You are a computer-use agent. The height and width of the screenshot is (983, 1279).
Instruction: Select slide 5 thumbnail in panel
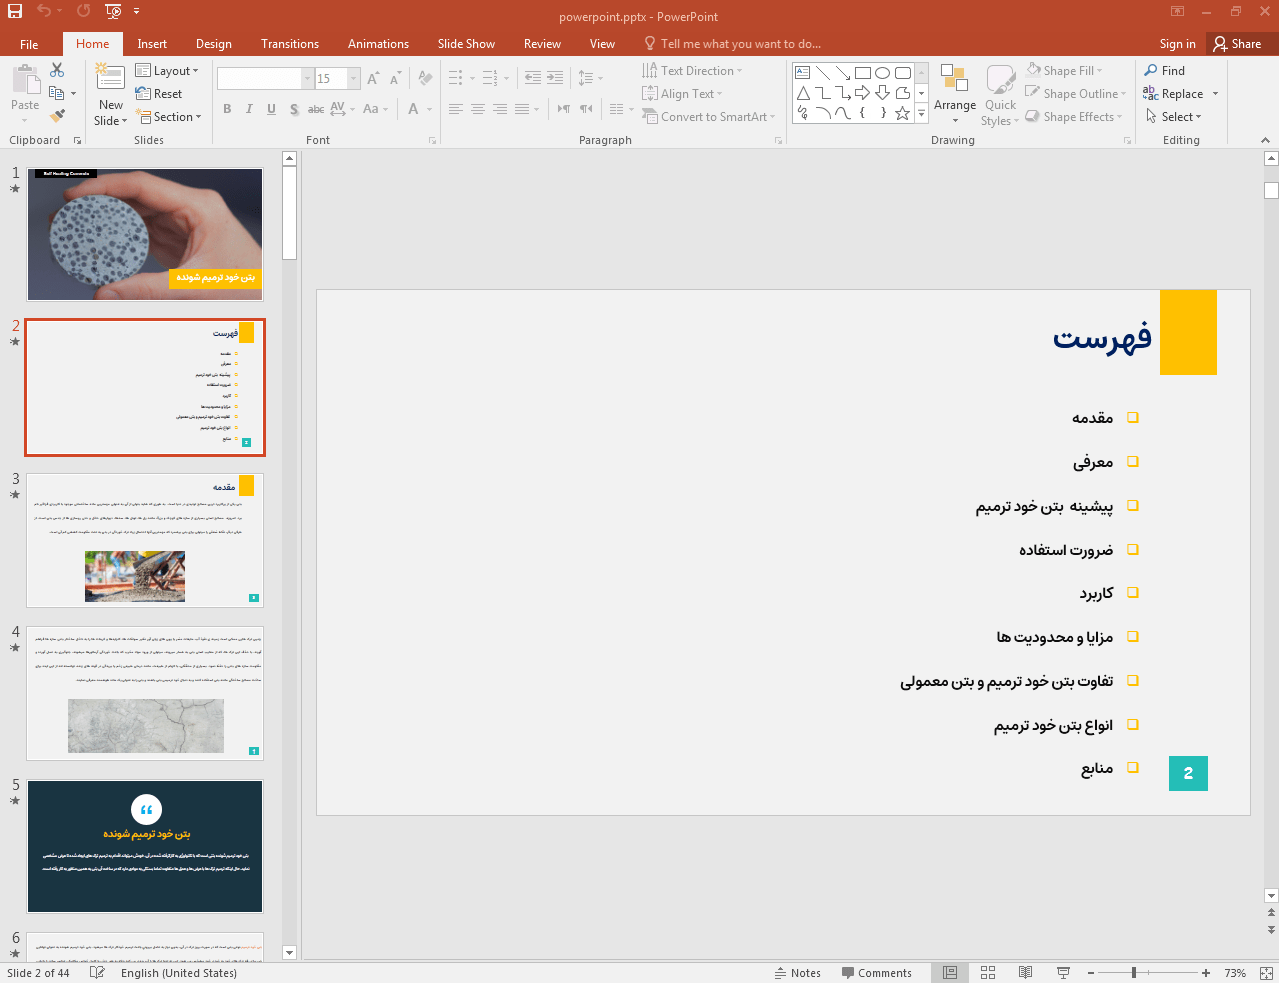pyautogui.click(x=145, y=846)
